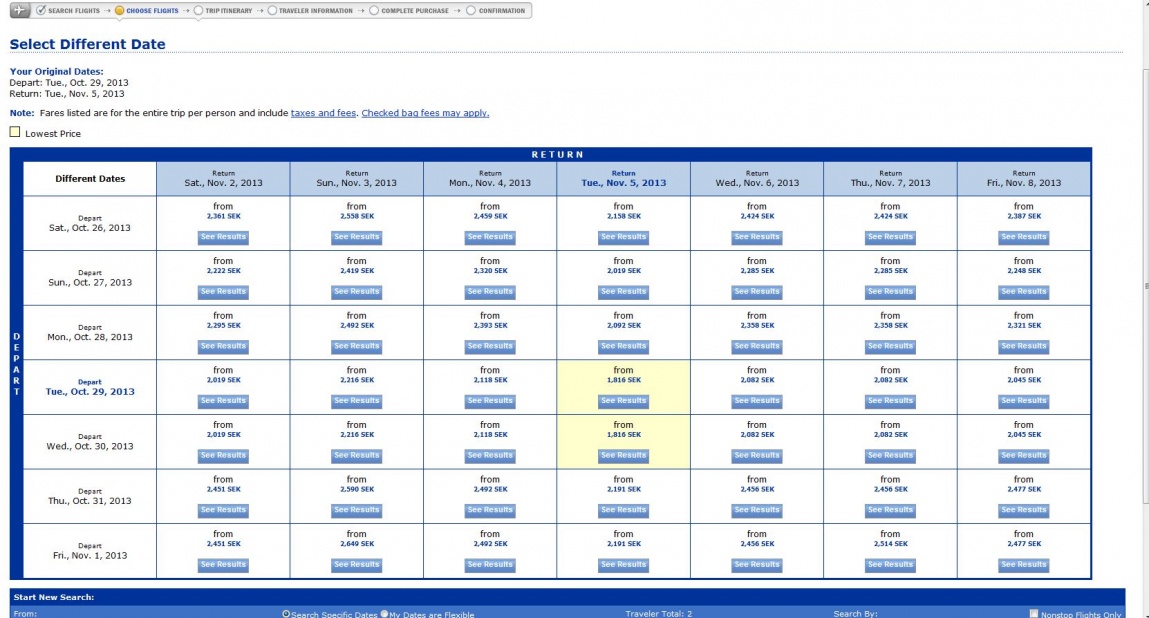1149x618 pixels.
Task: See Results for Nov. 1 depart, Nov. 8 return
Action: [1024, 564]
